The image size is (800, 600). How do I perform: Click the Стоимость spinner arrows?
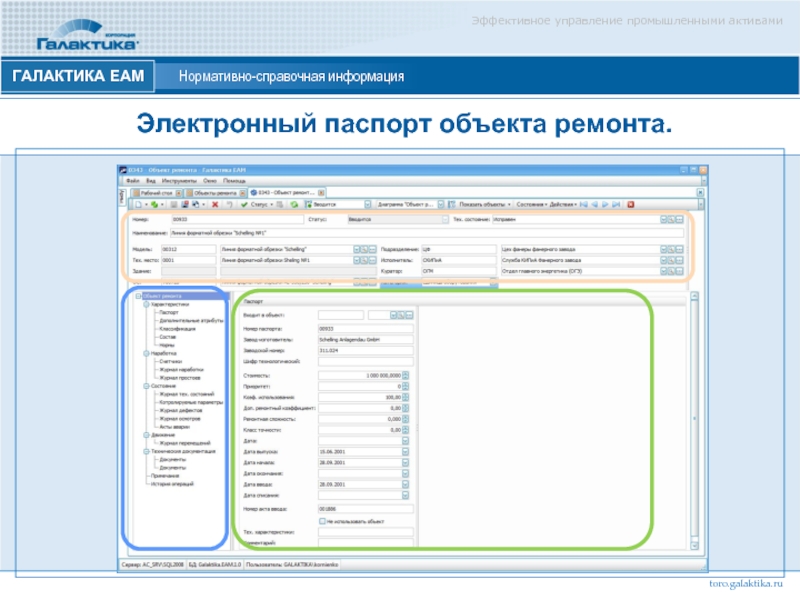point(405,374)
